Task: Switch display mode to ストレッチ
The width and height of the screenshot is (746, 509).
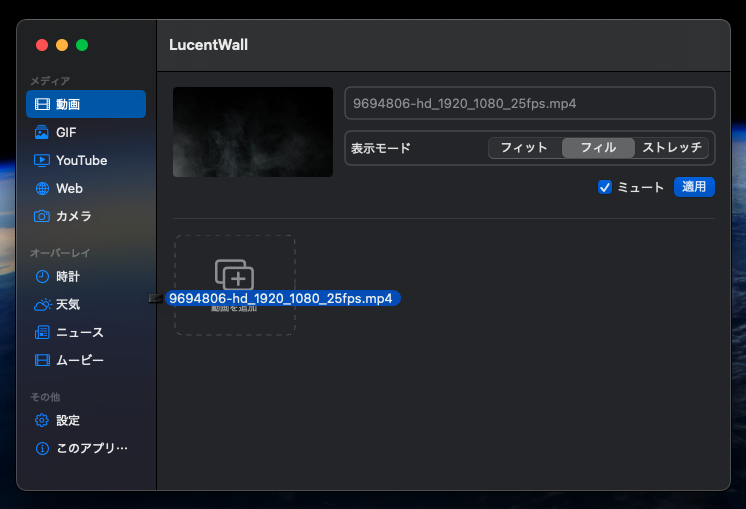Action: [672, 148]
